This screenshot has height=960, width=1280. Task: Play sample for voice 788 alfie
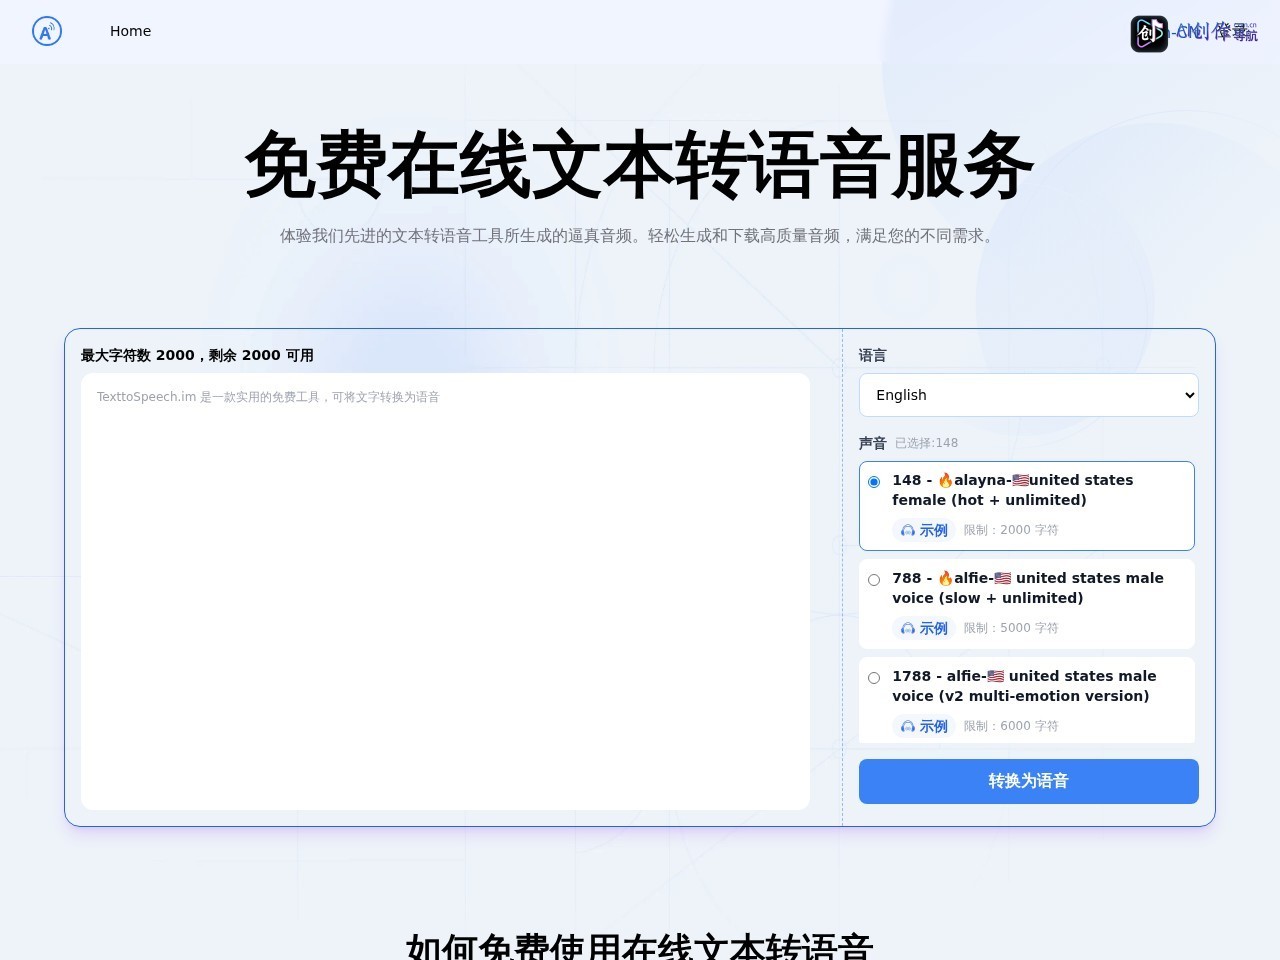pyautogui.click(x=924, y=628)
